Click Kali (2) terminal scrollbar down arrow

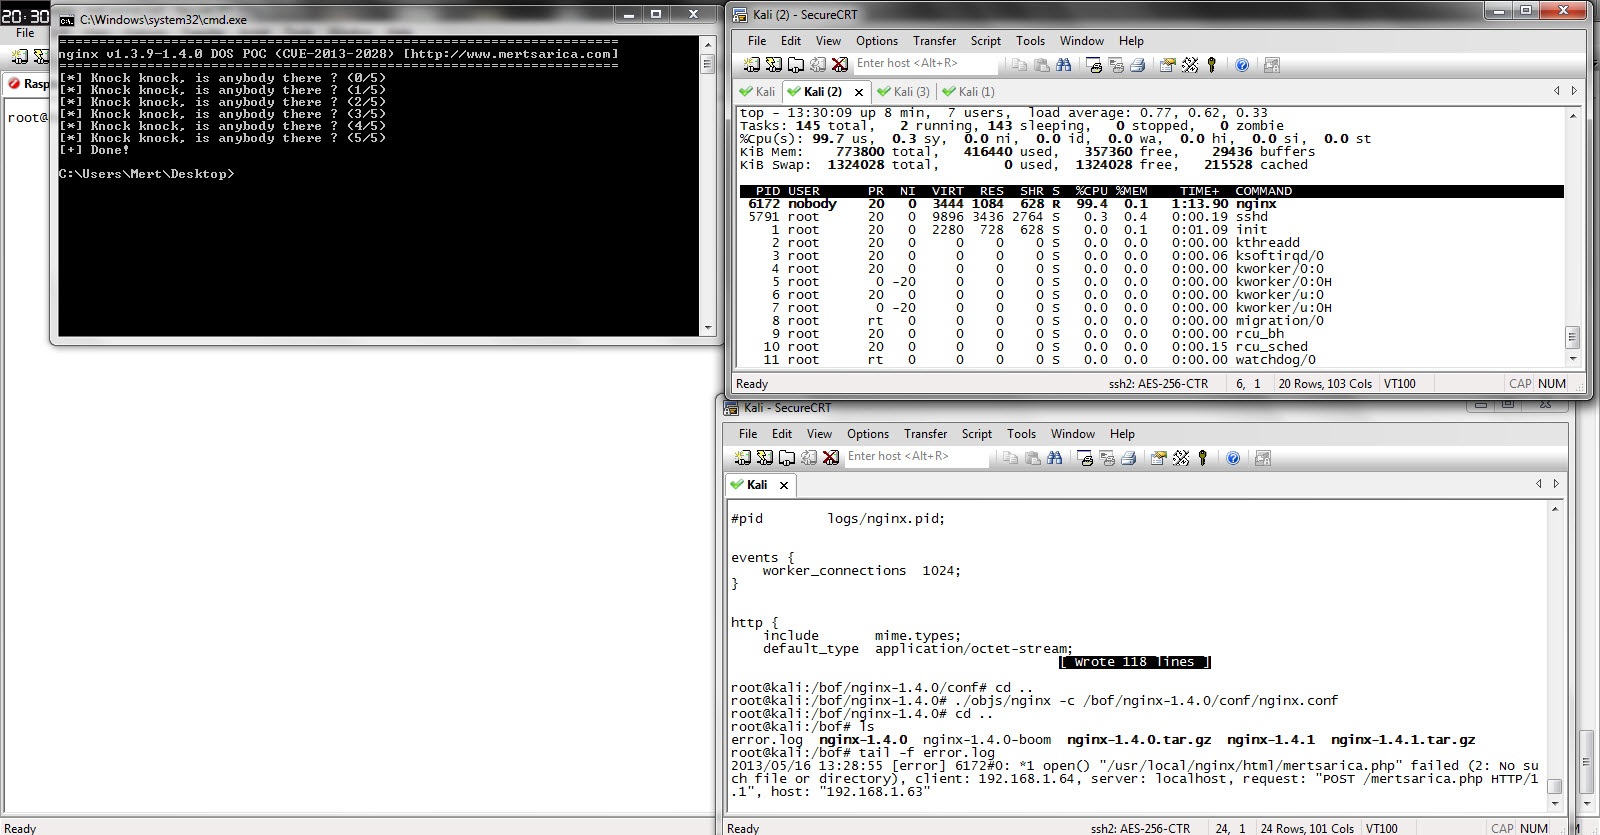tap(1572, 358)
